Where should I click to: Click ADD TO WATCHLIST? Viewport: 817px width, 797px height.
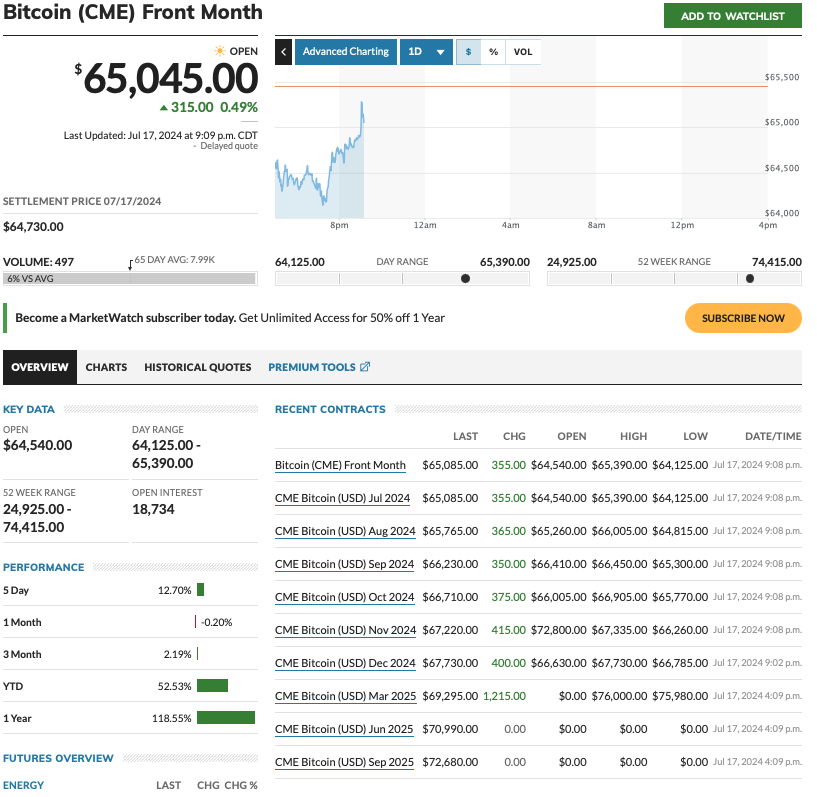click(733, 17)
